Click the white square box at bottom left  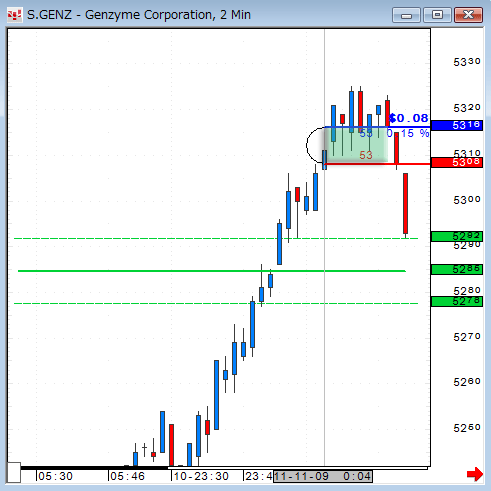[14, 472]
